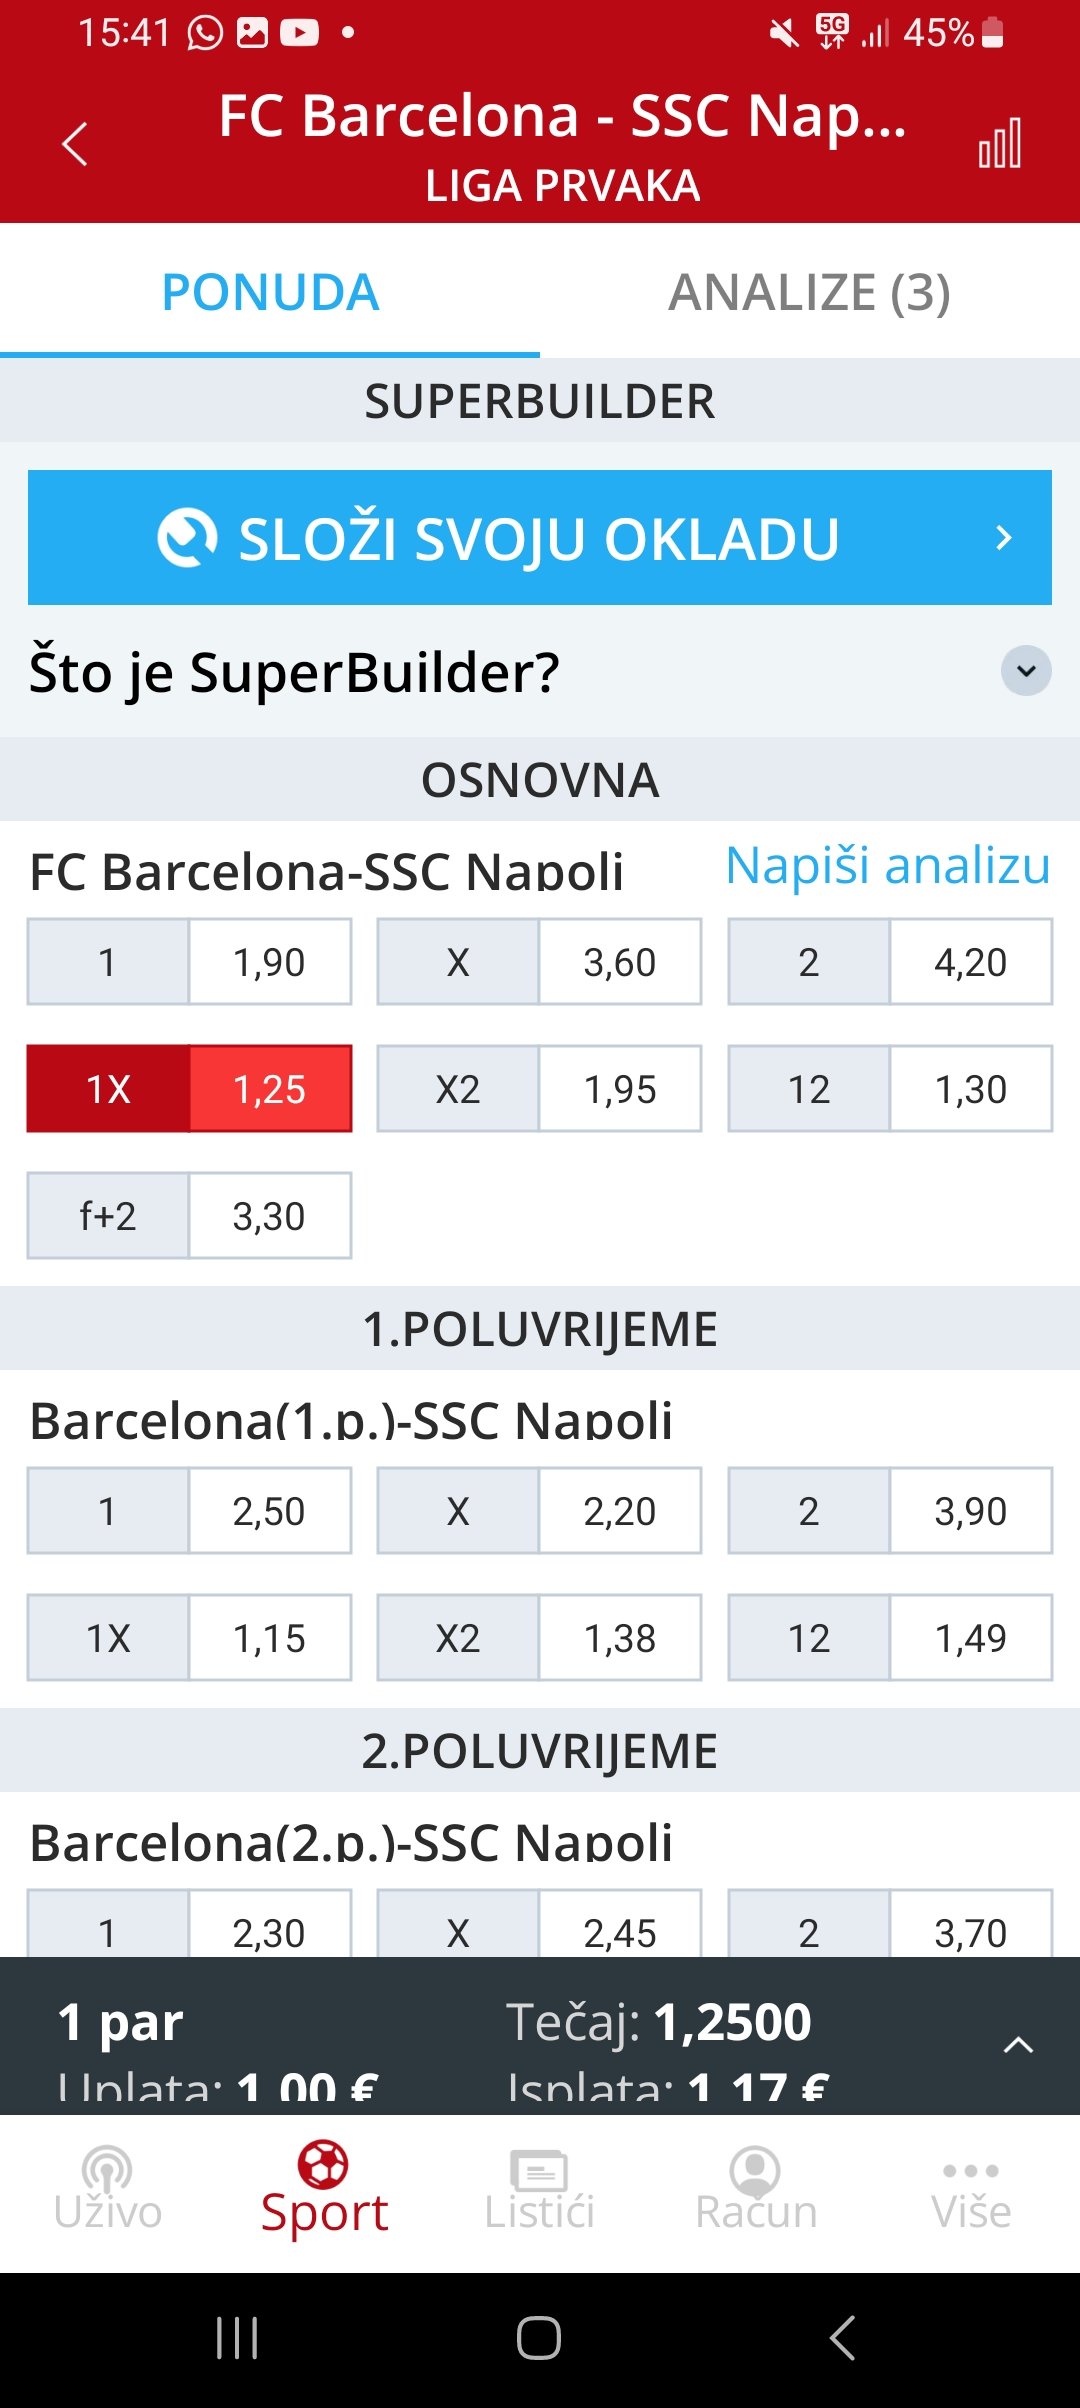This screenshot has width=1080, height=2408.
Task: Open the Više more menu
Action: [x=971, y=2190]
